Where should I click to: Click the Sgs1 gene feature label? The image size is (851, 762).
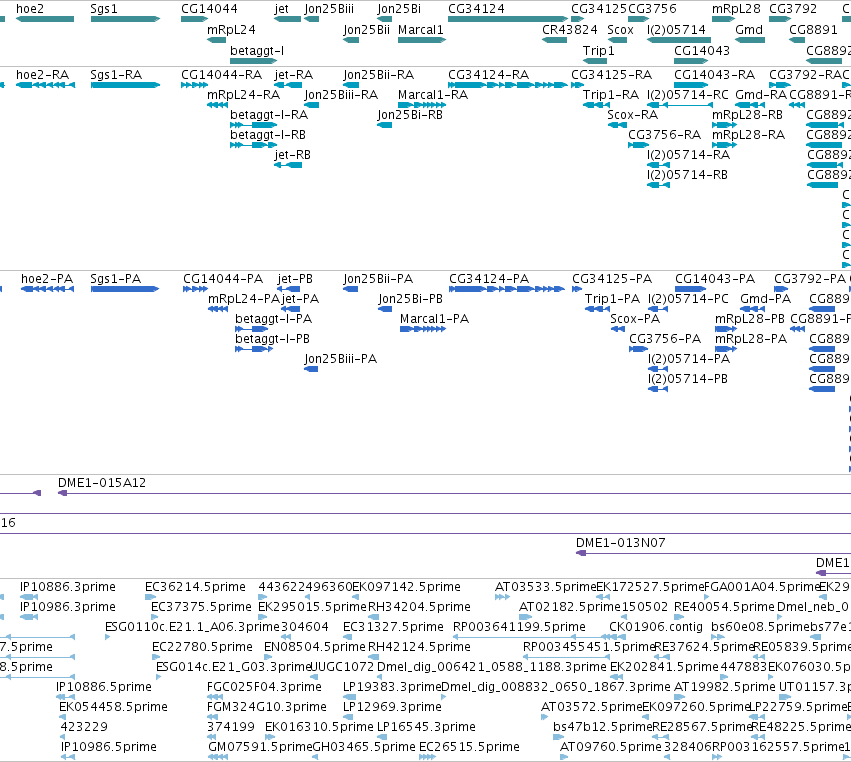pos(104,9)
